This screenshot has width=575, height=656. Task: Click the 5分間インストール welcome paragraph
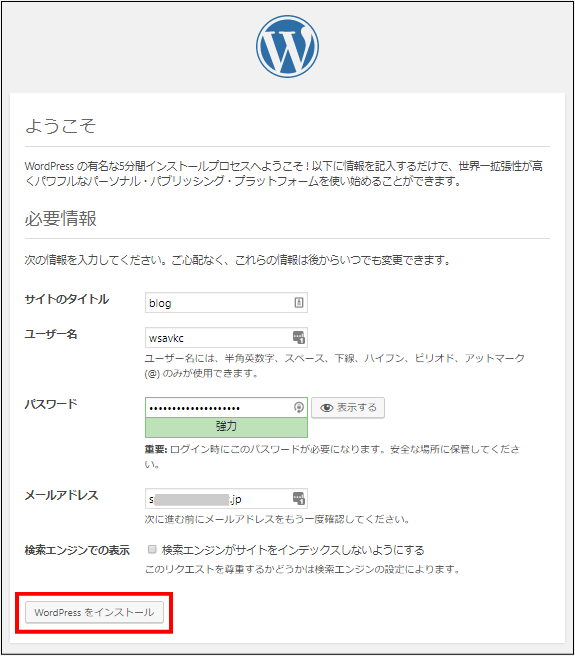point(284,174)
